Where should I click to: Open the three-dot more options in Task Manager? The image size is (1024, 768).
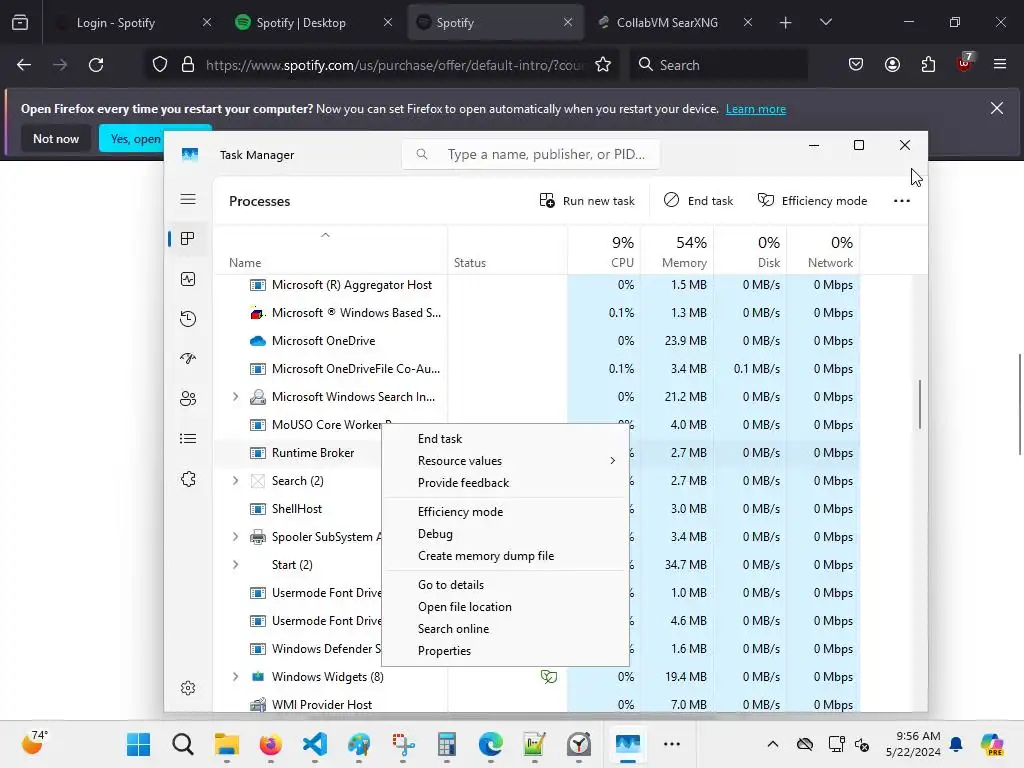902,200
